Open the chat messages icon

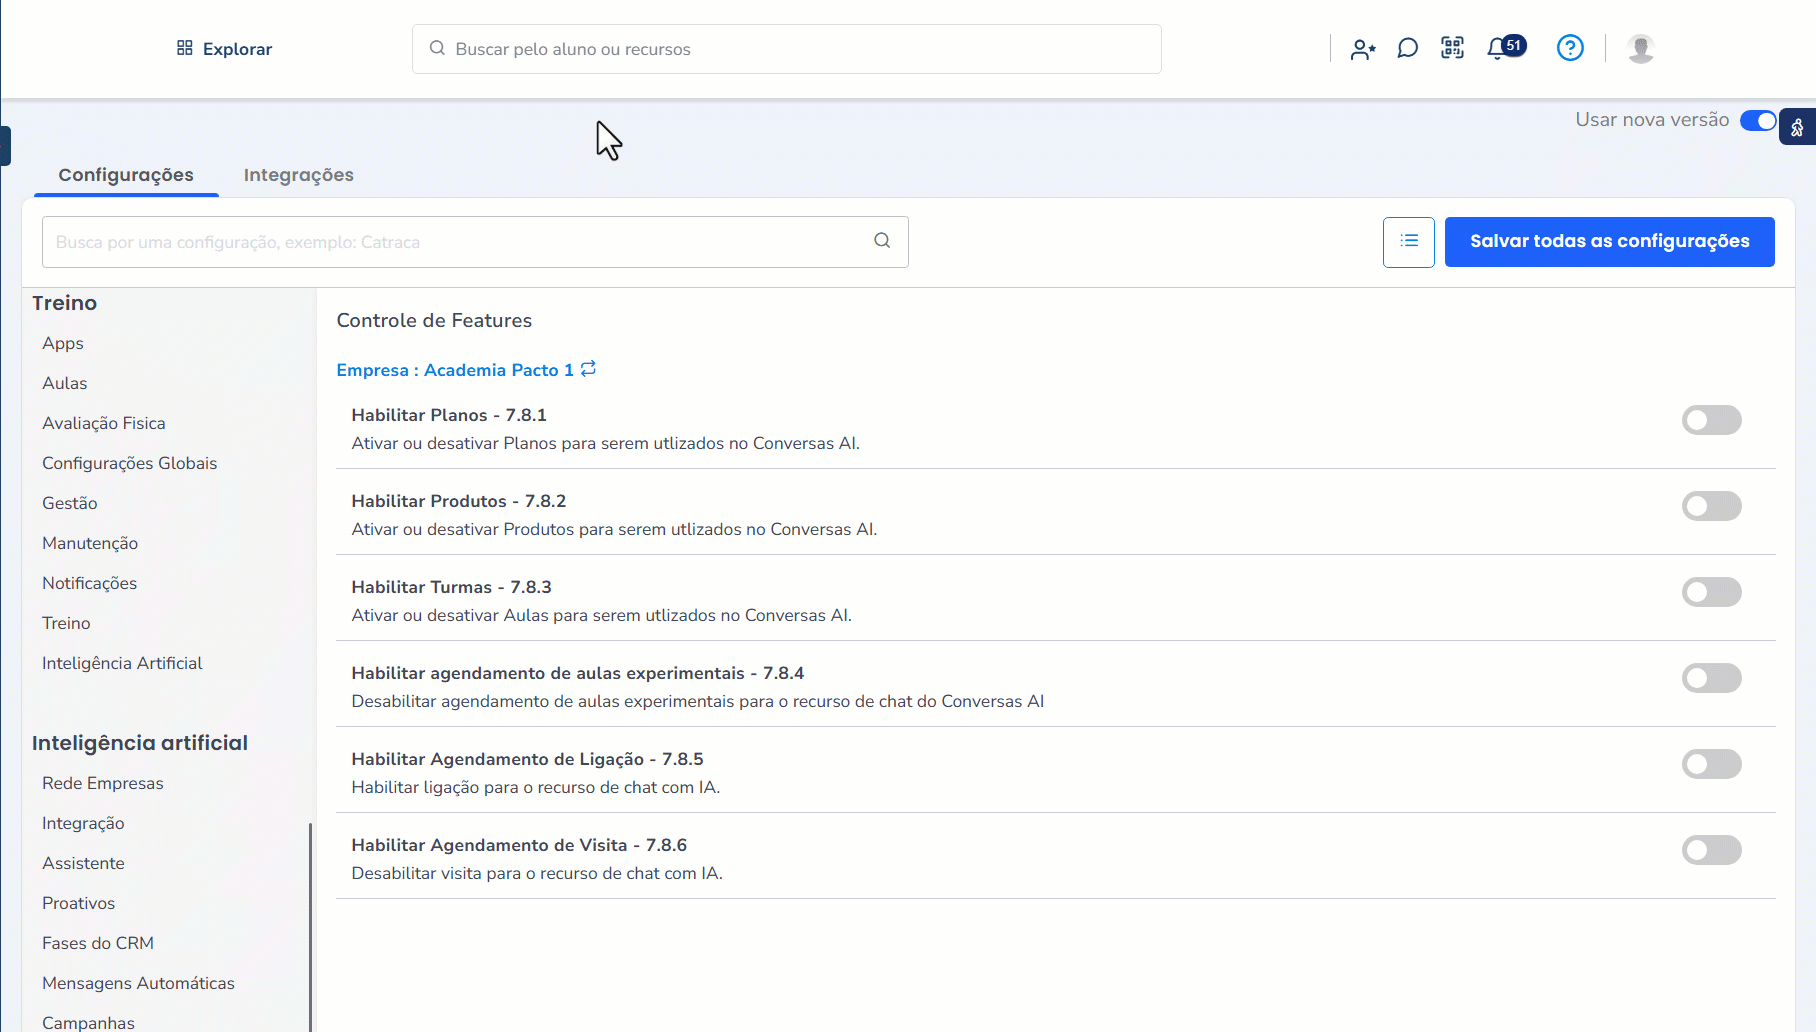pos(1407,48)
